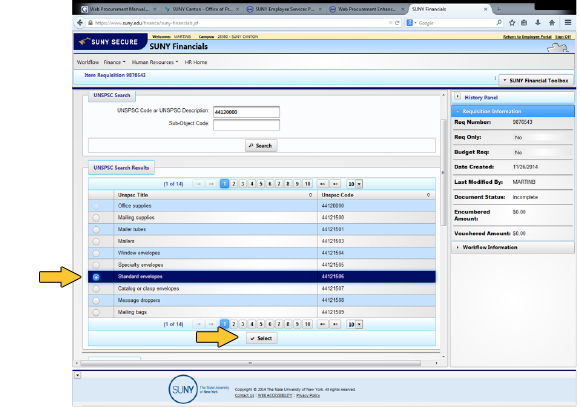580x410 pixels.
Task: Select the Mailing bags radio button
Action: coord(96,312)
